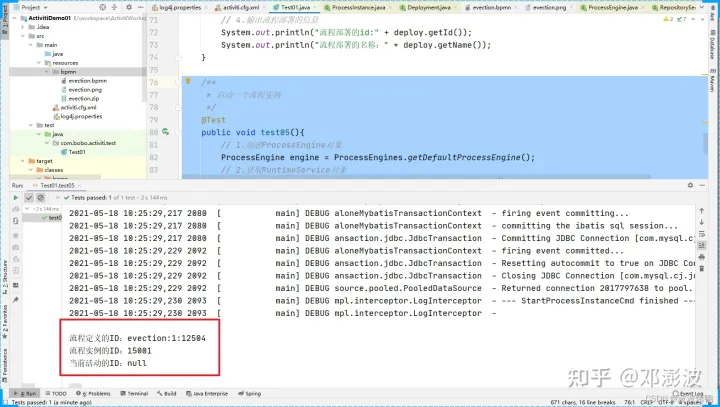The width and height of the screenshot is (720, 407).
Task: Click the editor vertical scrollbar thumb
Action: tap(705, 143)
